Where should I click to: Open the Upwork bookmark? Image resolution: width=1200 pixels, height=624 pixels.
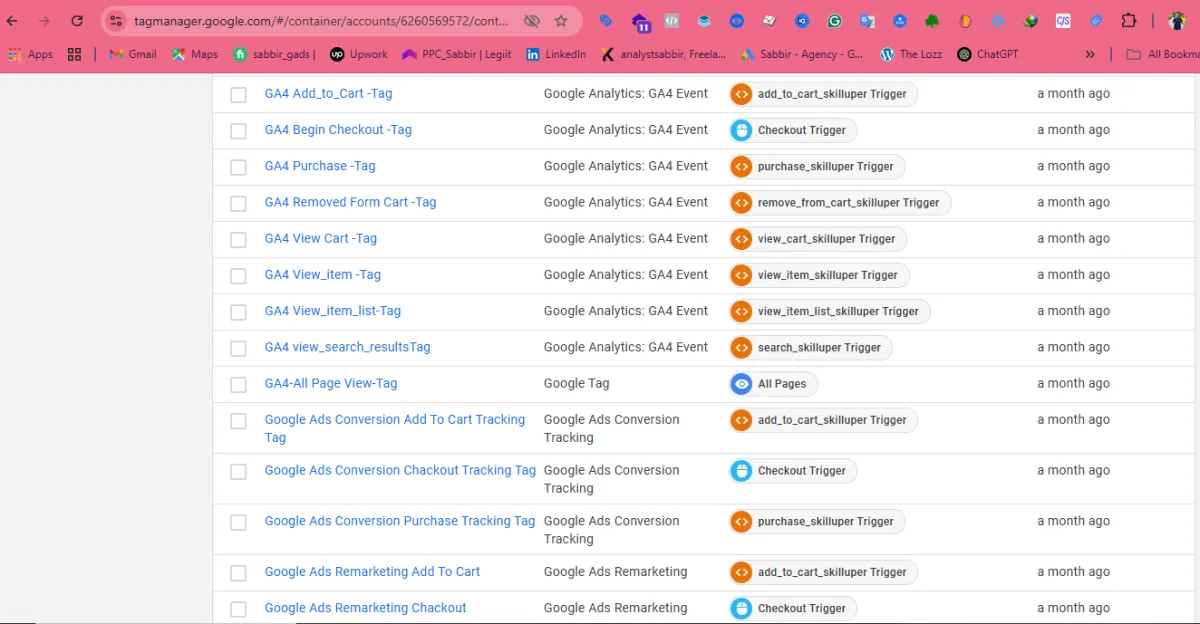358,54
